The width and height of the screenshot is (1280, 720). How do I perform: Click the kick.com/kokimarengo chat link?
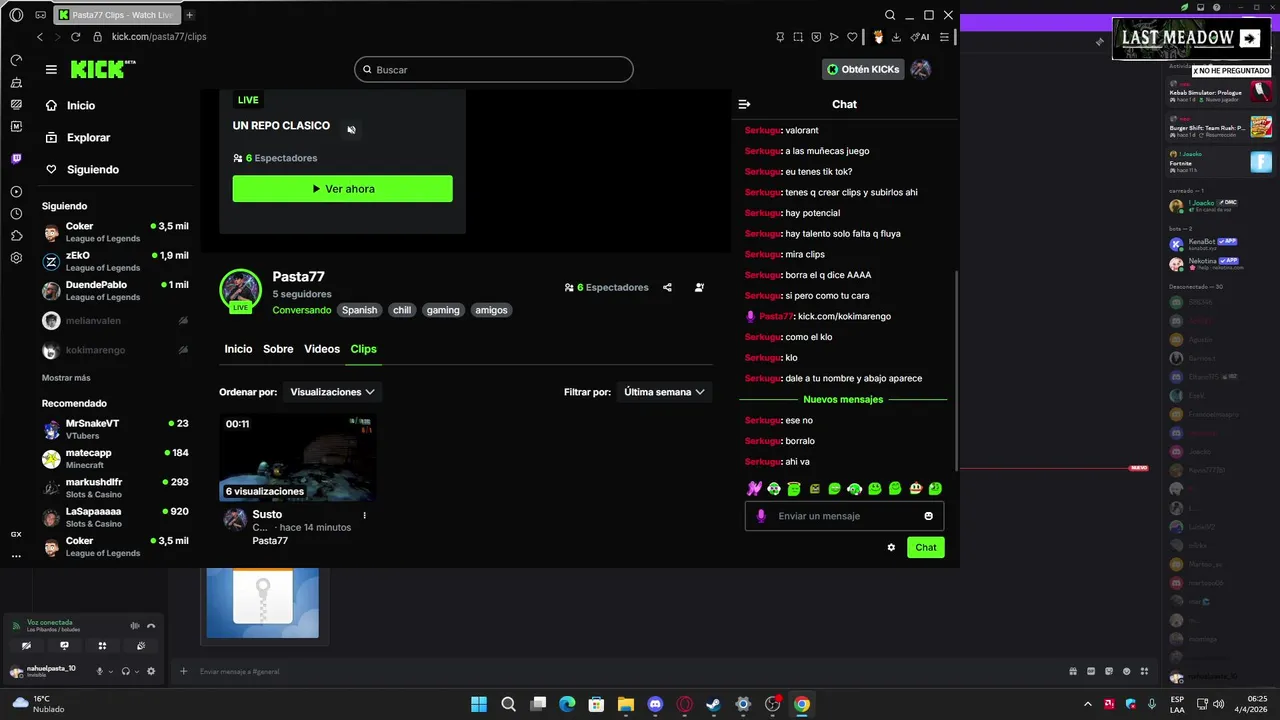point(844,316)
